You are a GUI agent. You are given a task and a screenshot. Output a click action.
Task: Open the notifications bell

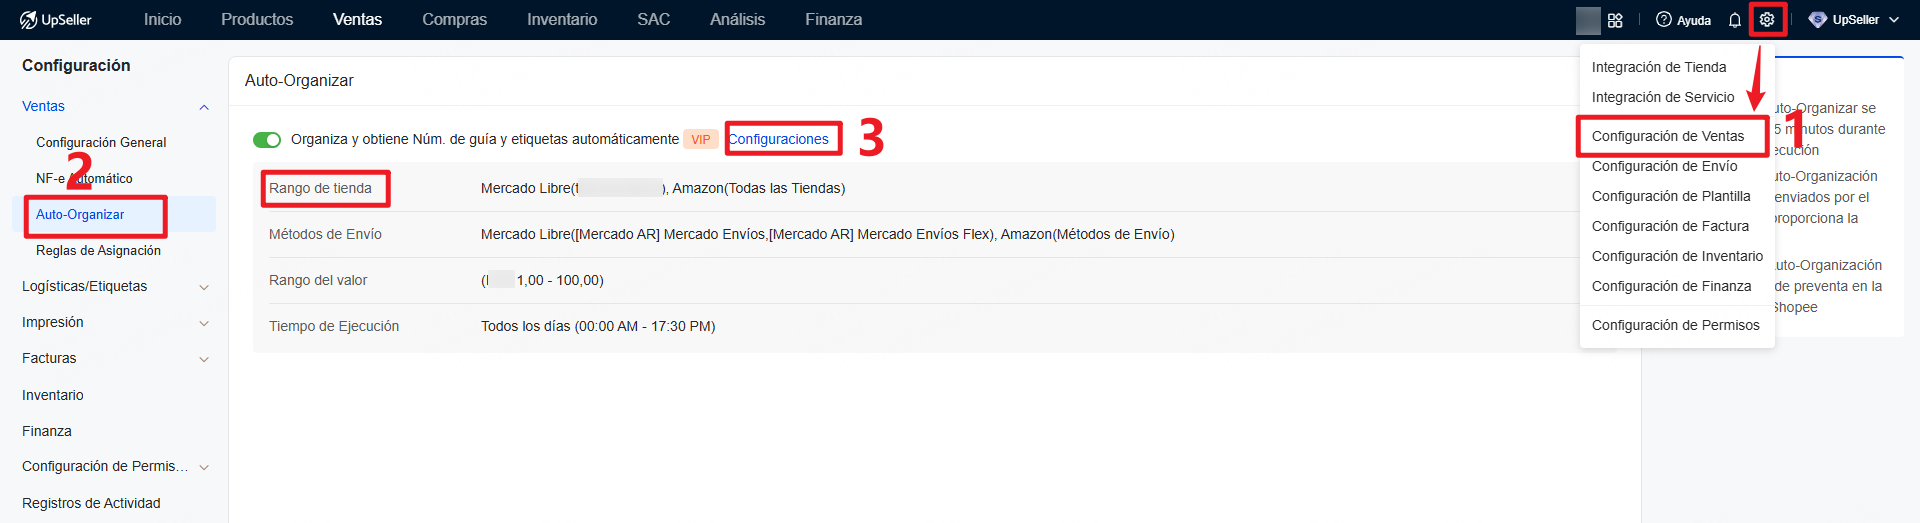pos(1735,20)
